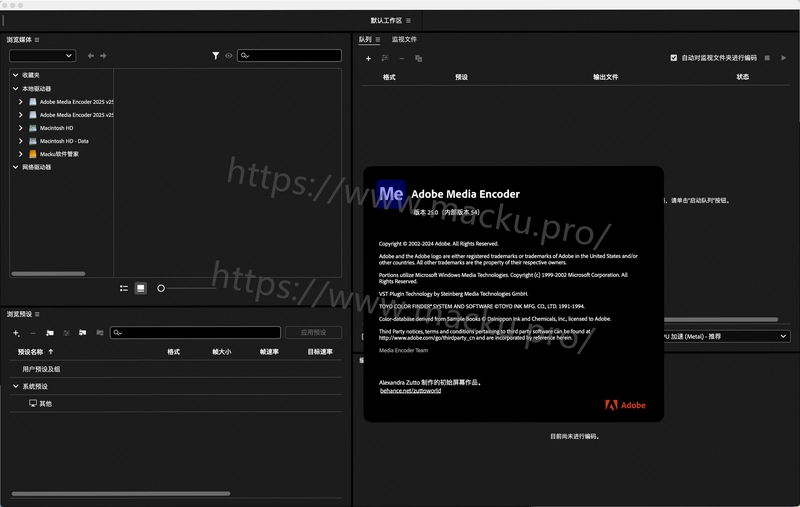Select the Macintosh HD - Data drive icon
The image size is (800, 507).
pos(33,141)
